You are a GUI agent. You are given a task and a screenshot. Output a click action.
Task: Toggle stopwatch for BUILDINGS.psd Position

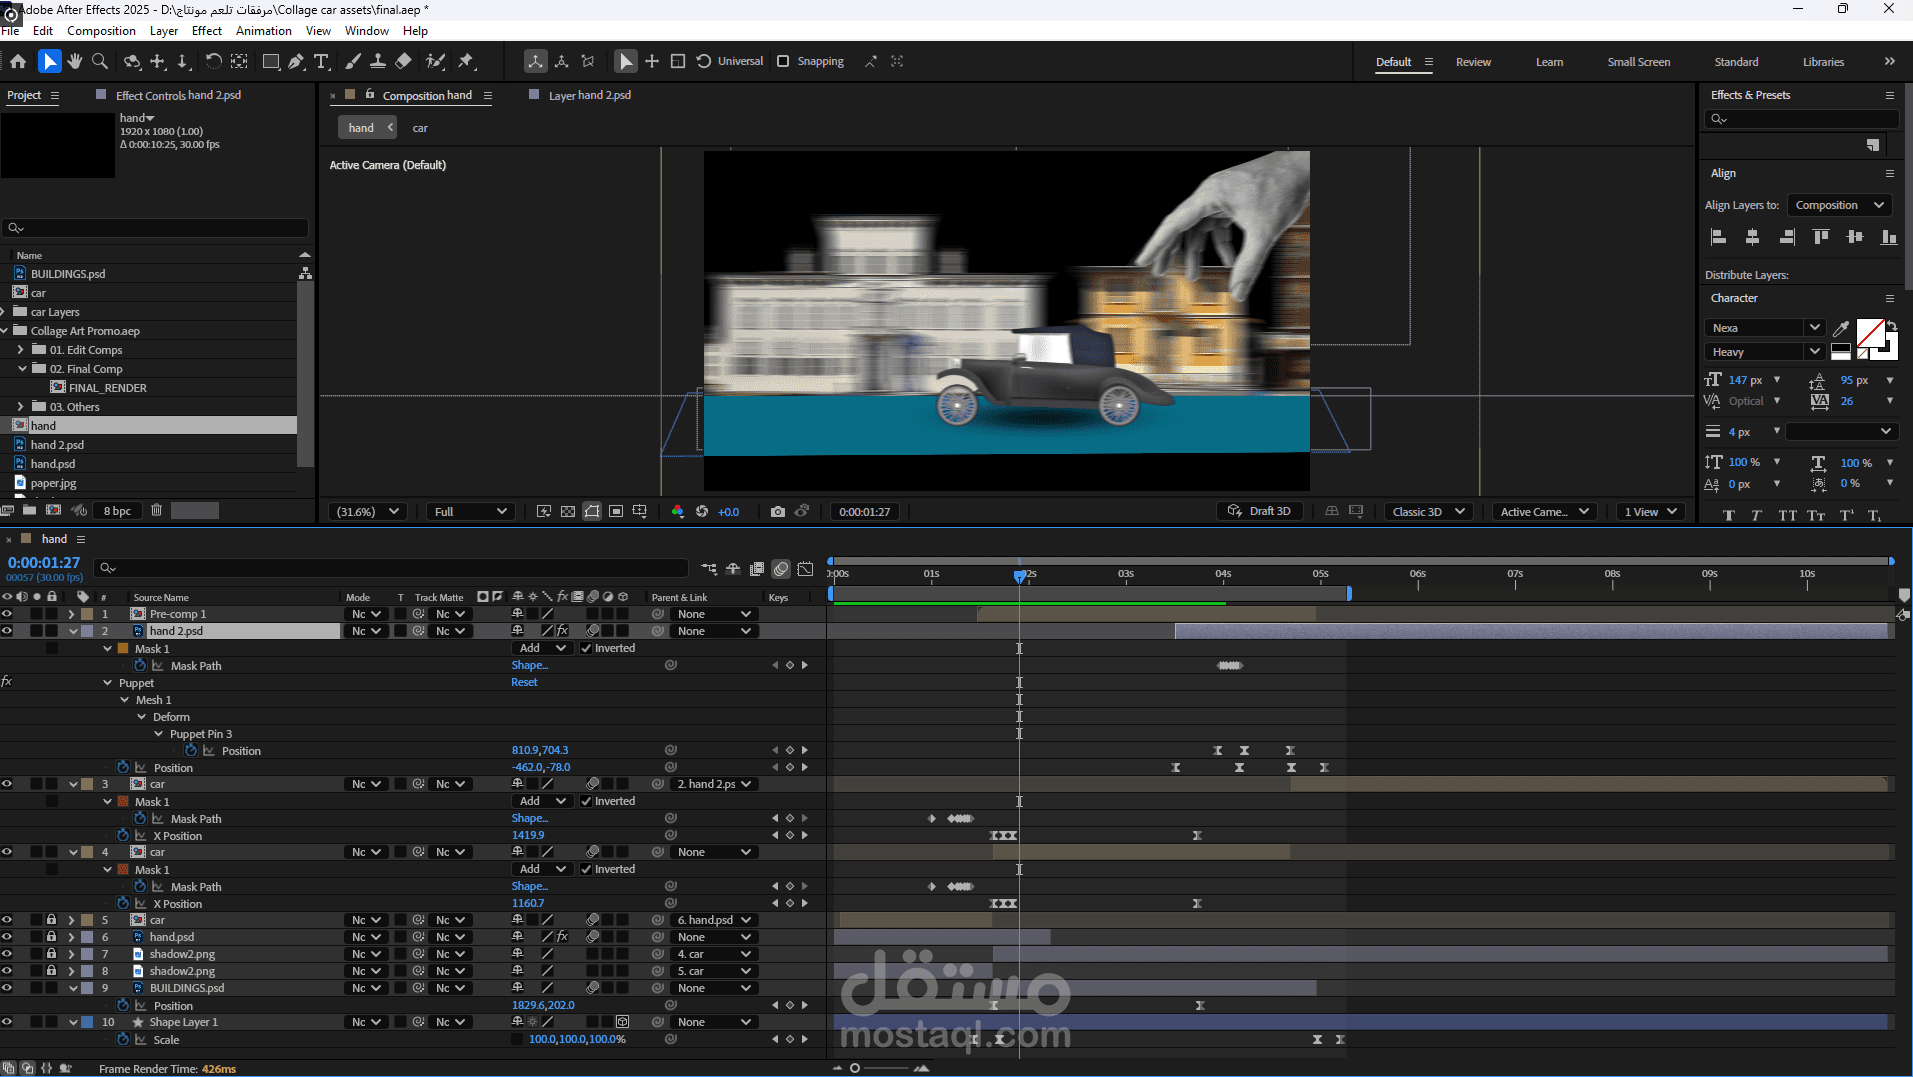123,1005
